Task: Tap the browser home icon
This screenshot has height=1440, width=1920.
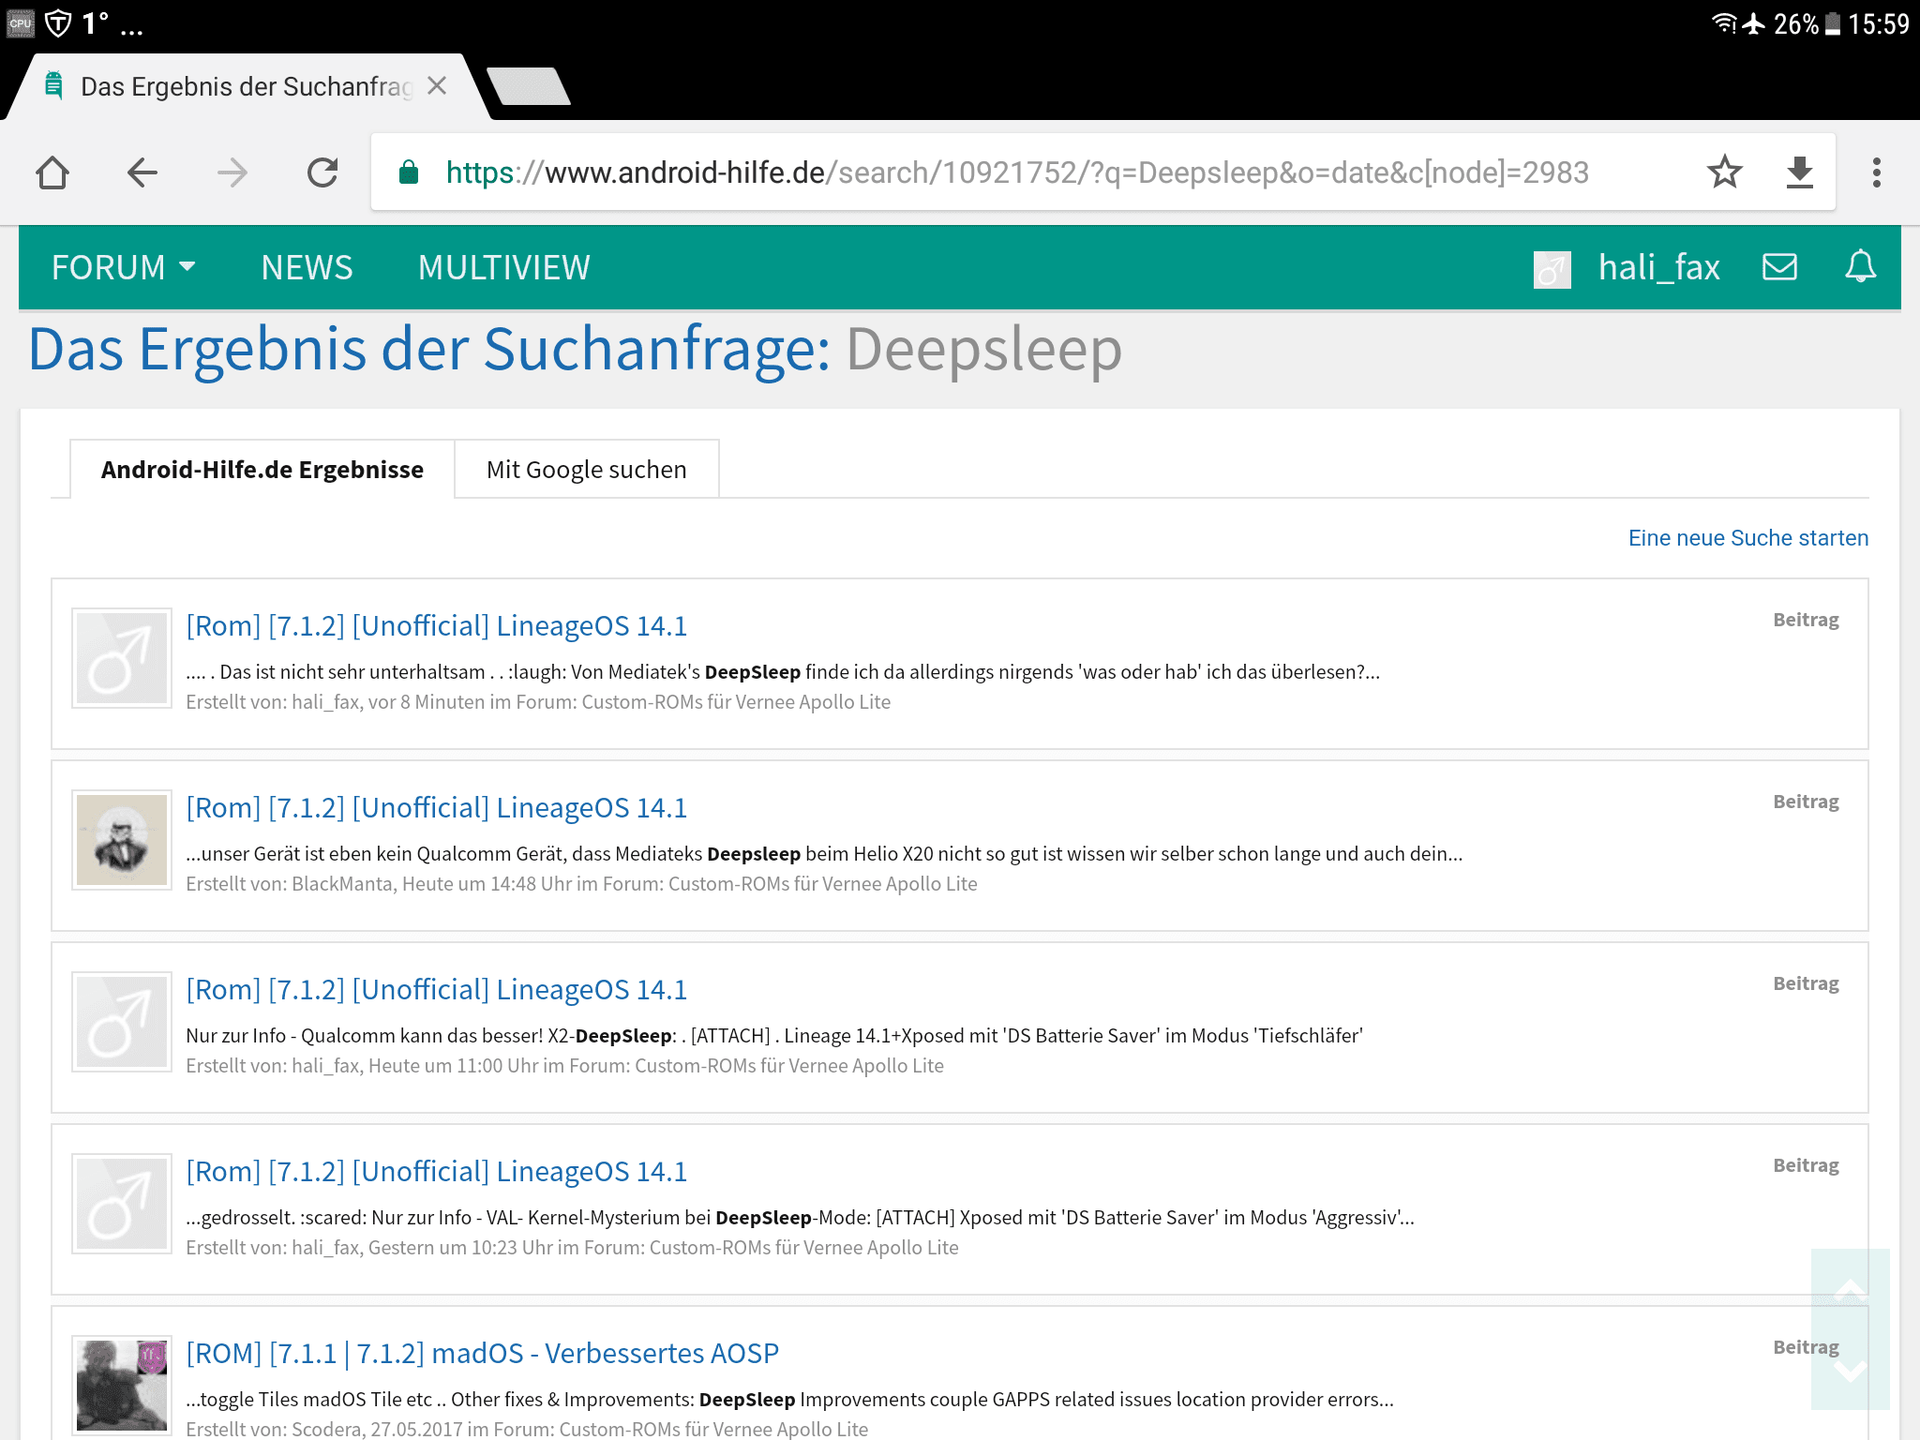Action: [52, 173]
